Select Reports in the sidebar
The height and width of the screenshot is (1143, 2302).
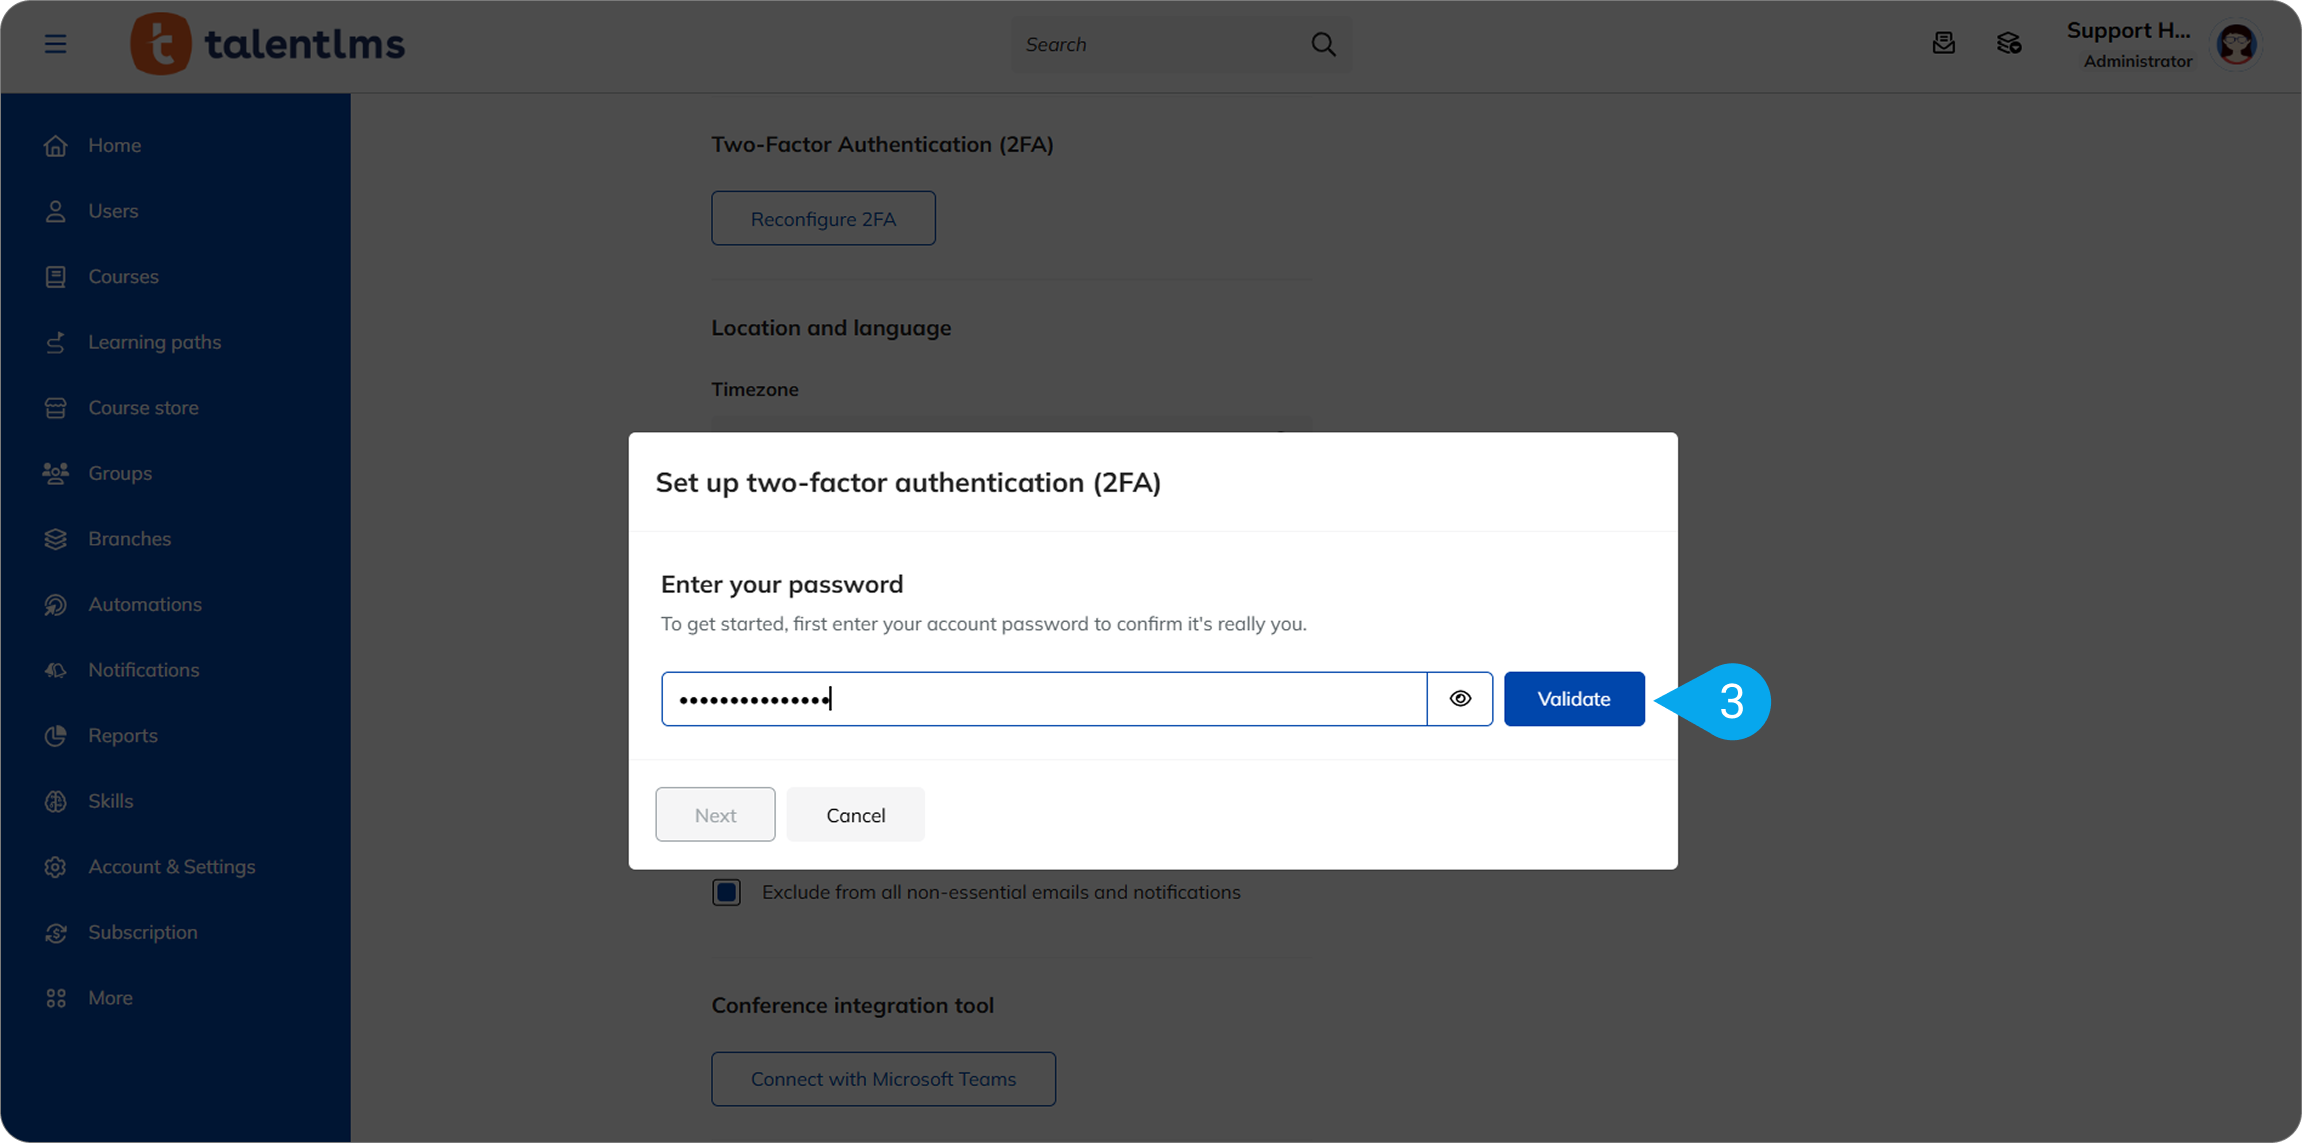(123, 736)
